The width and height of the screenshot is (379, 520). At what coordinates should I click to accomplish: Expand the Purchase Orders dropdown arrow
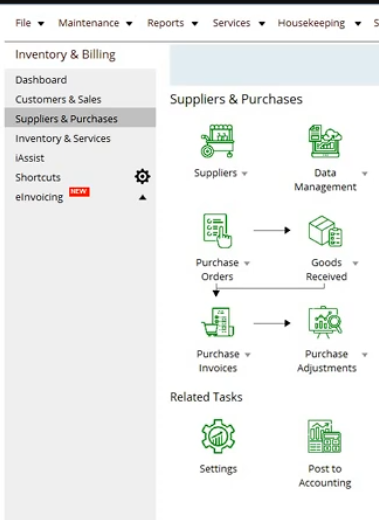(247, 263)
